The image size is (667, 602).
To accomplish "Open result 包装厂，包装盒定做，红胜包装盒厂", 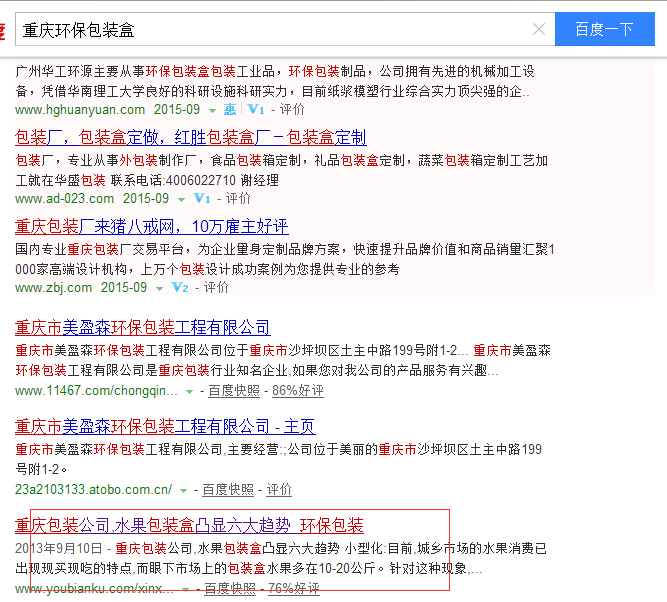I will (191, 137).
